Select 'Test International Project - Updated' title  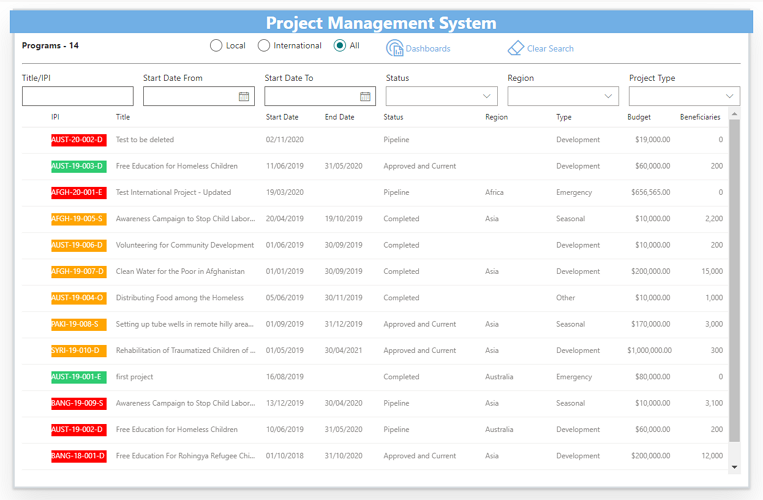pos(173,192)
